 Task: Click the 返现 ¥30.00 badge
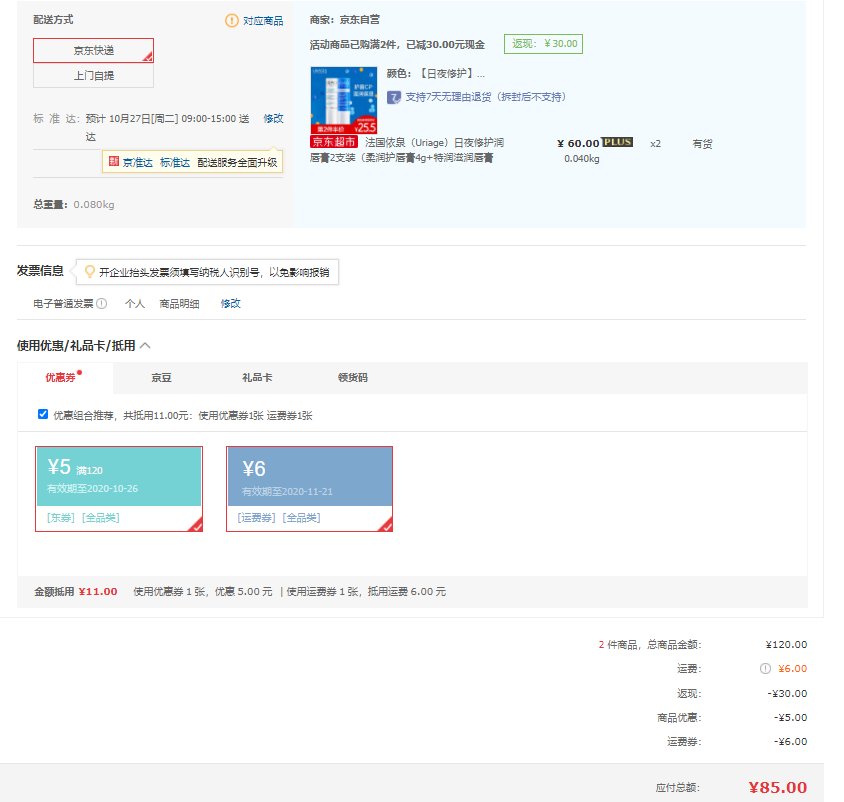(543, 44)
